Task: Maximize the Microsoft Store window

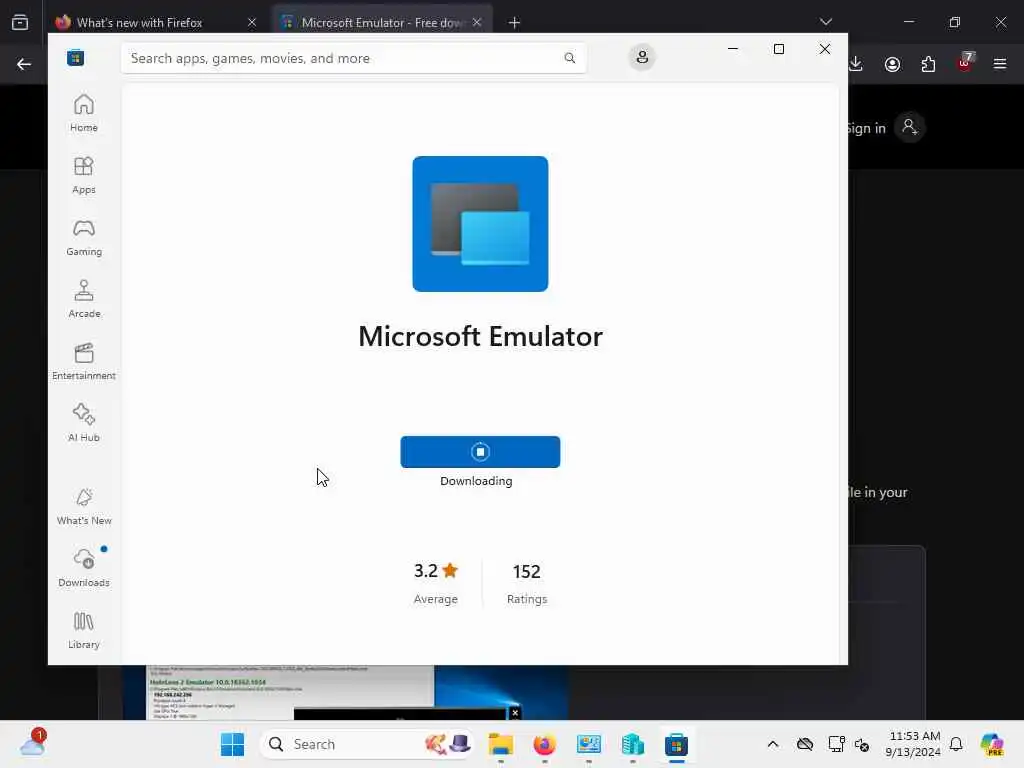Action: [778, 49]
